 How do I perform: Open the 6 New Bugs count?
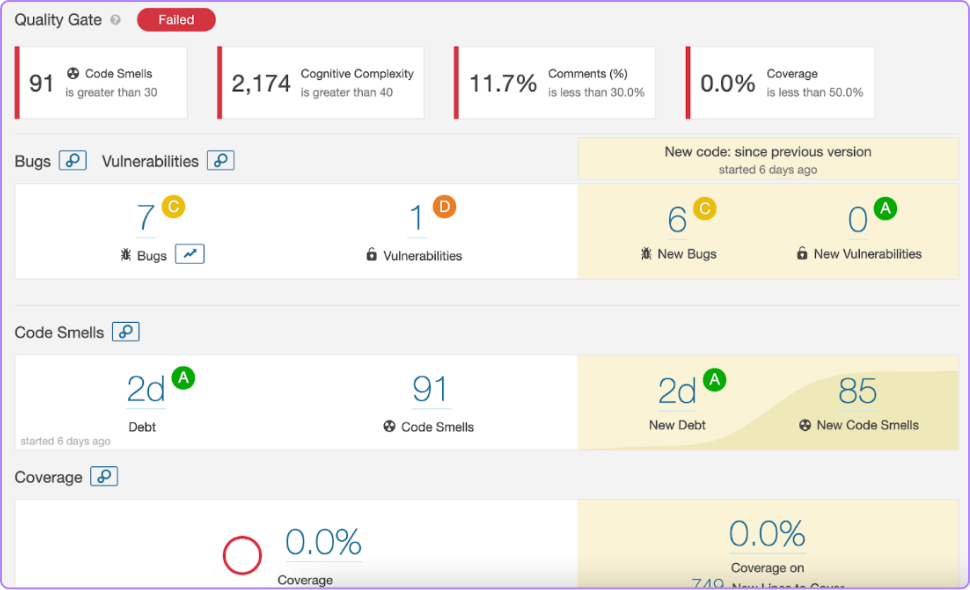tap(677, 220)
